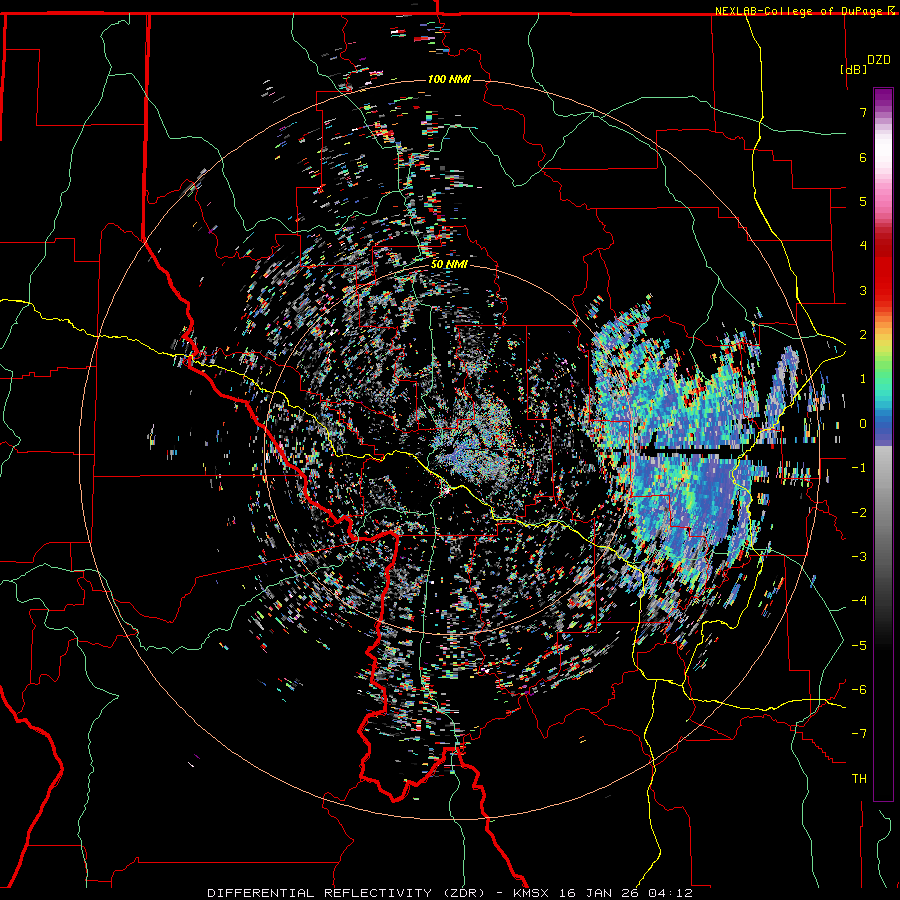Click the DZD color scale title
The image size is (900, 900).
[x=878, y=60]
